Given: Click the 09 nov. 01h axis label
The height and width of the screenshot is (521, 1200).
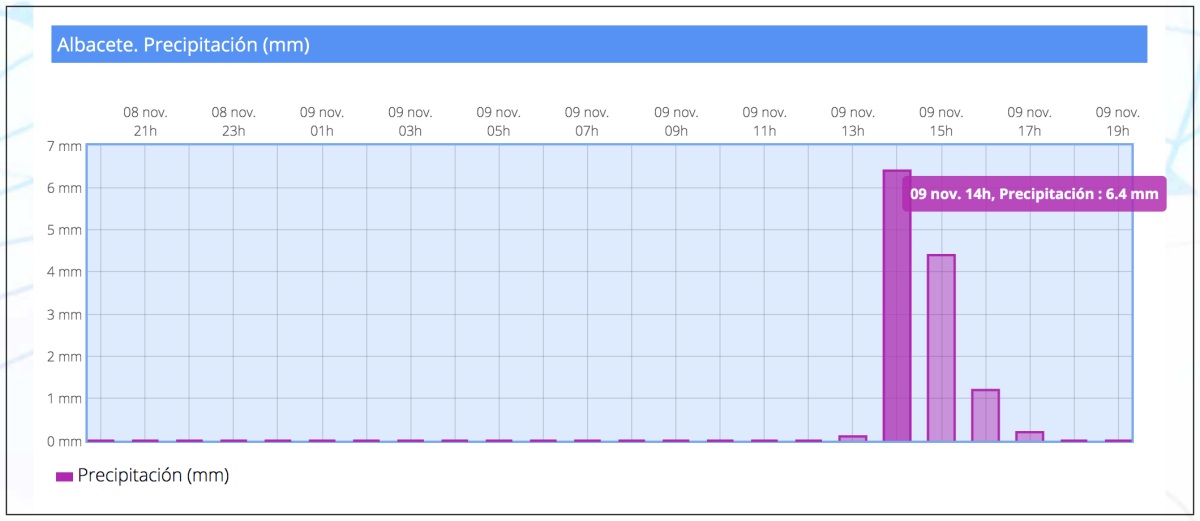Looking at the screenshot, I should pyautogui.click(x=322, y=122).
